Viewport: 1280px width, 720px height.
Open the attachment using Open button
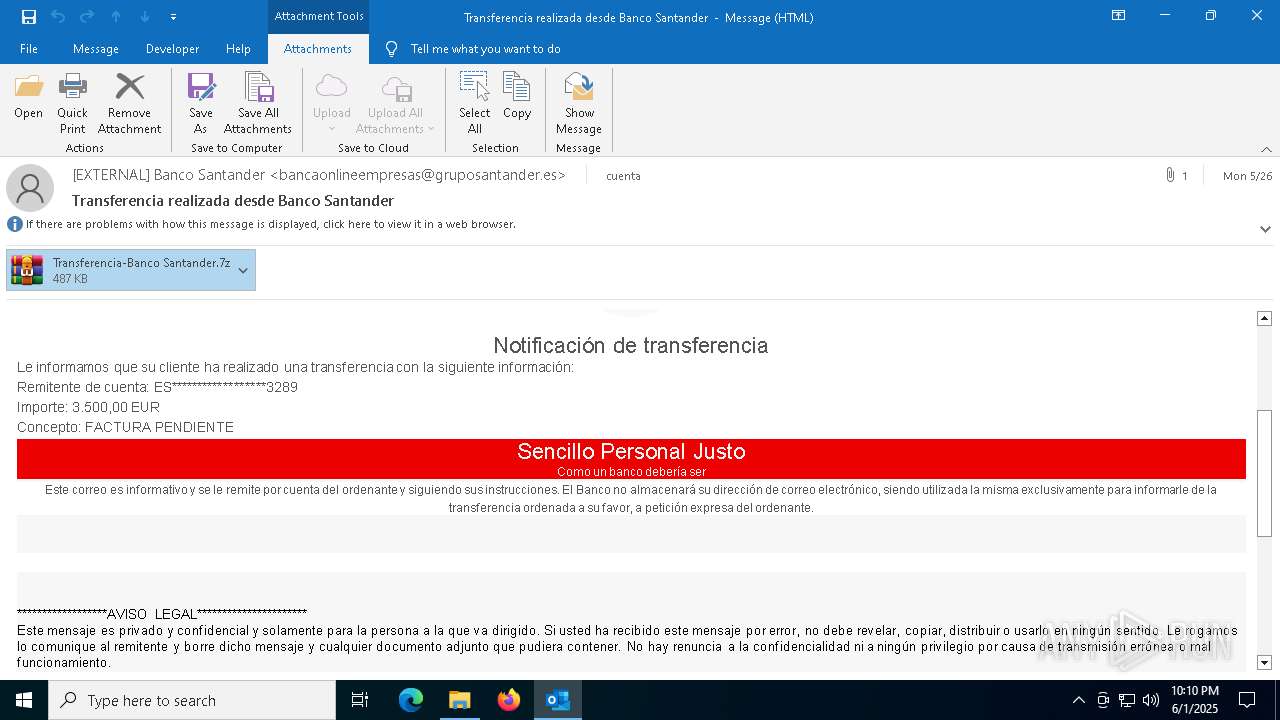point(28,98)
